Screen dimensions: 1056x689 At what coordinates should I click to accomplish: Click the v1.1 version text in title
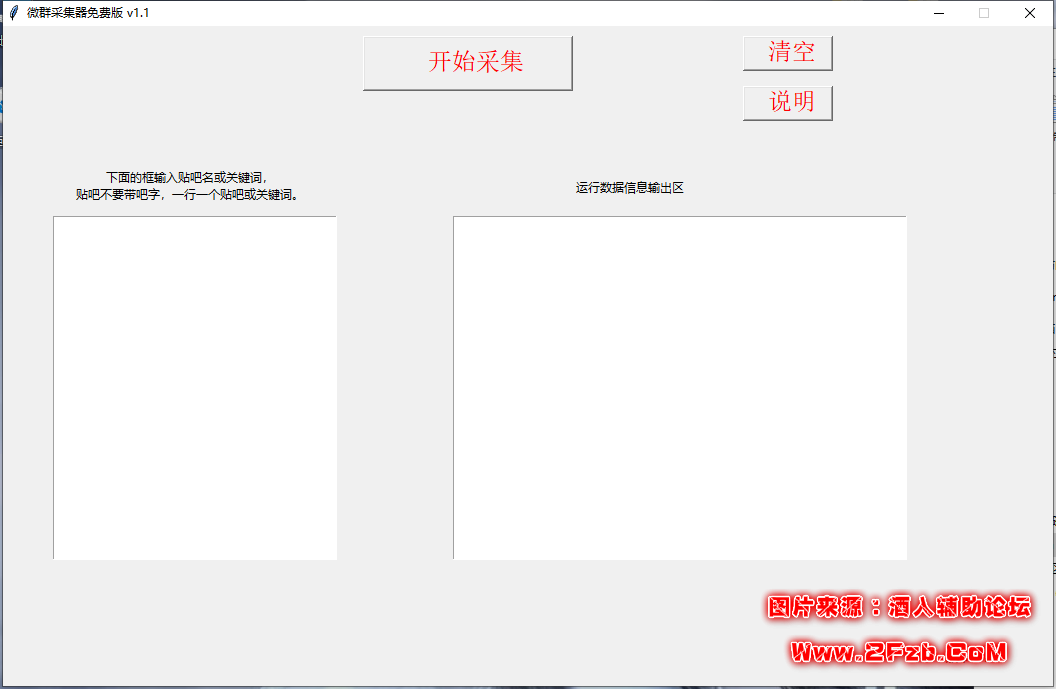tap(138, 13)
